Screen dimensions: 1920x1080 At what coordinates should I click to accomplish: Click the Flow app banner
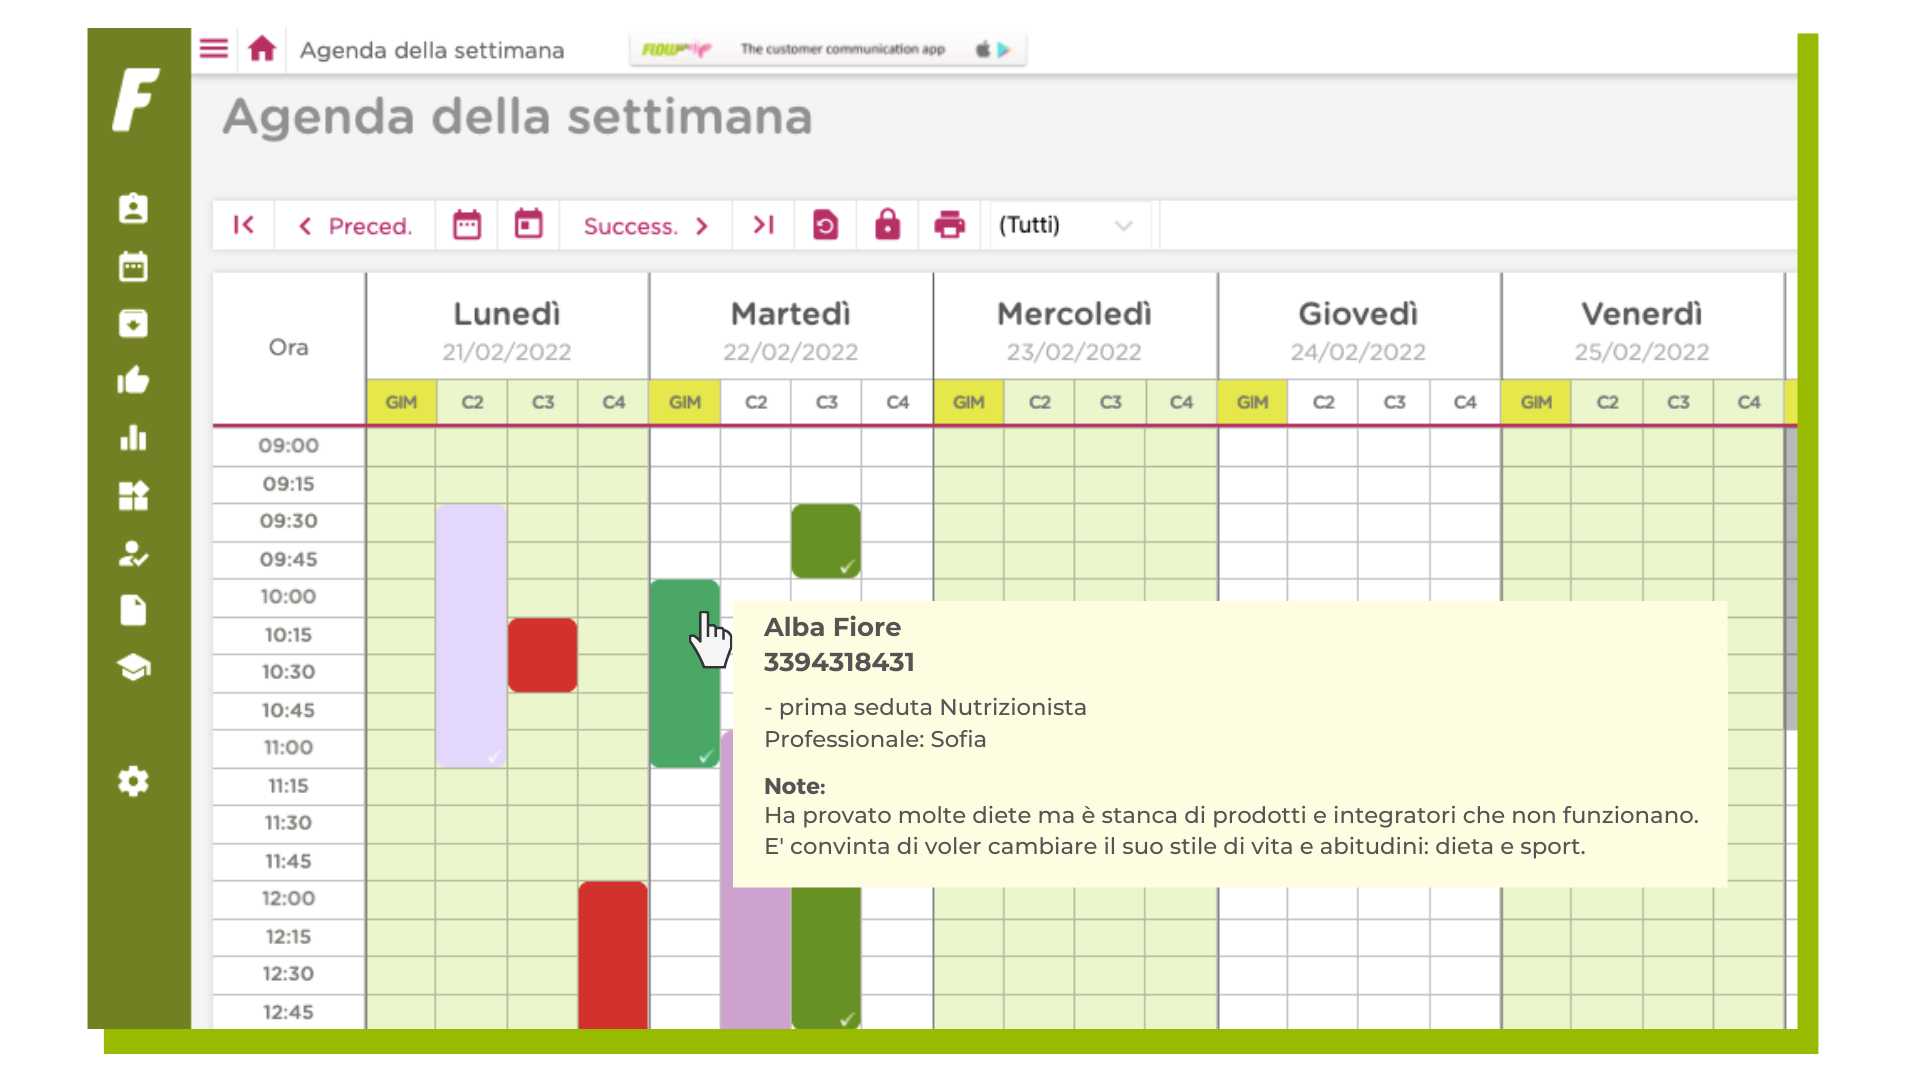pos(828,49)
